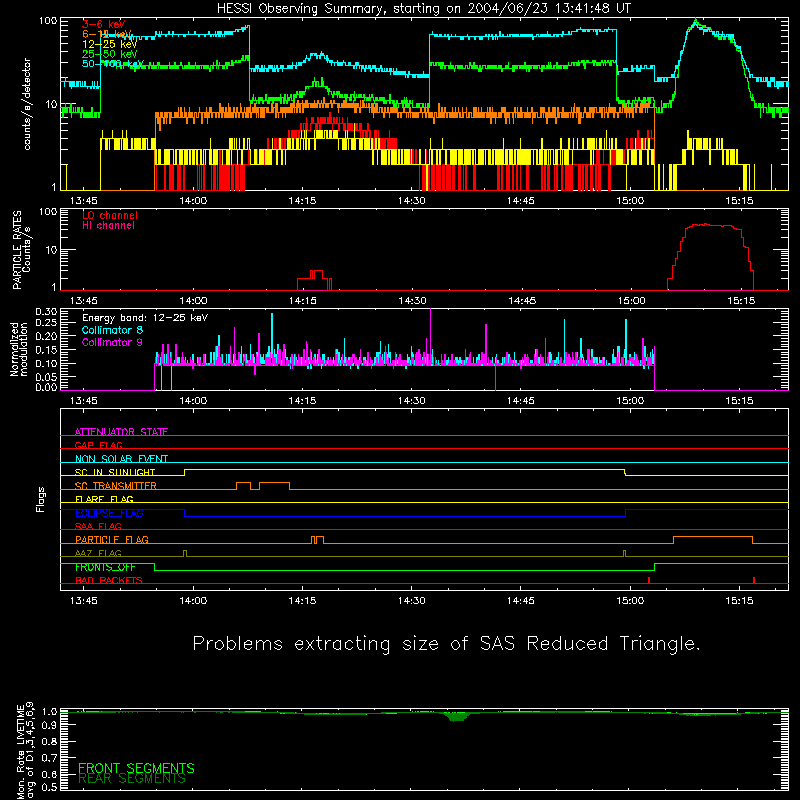
Task: Click the 14:30 tick label under modulation plot
Action: (x=412, y=401)
